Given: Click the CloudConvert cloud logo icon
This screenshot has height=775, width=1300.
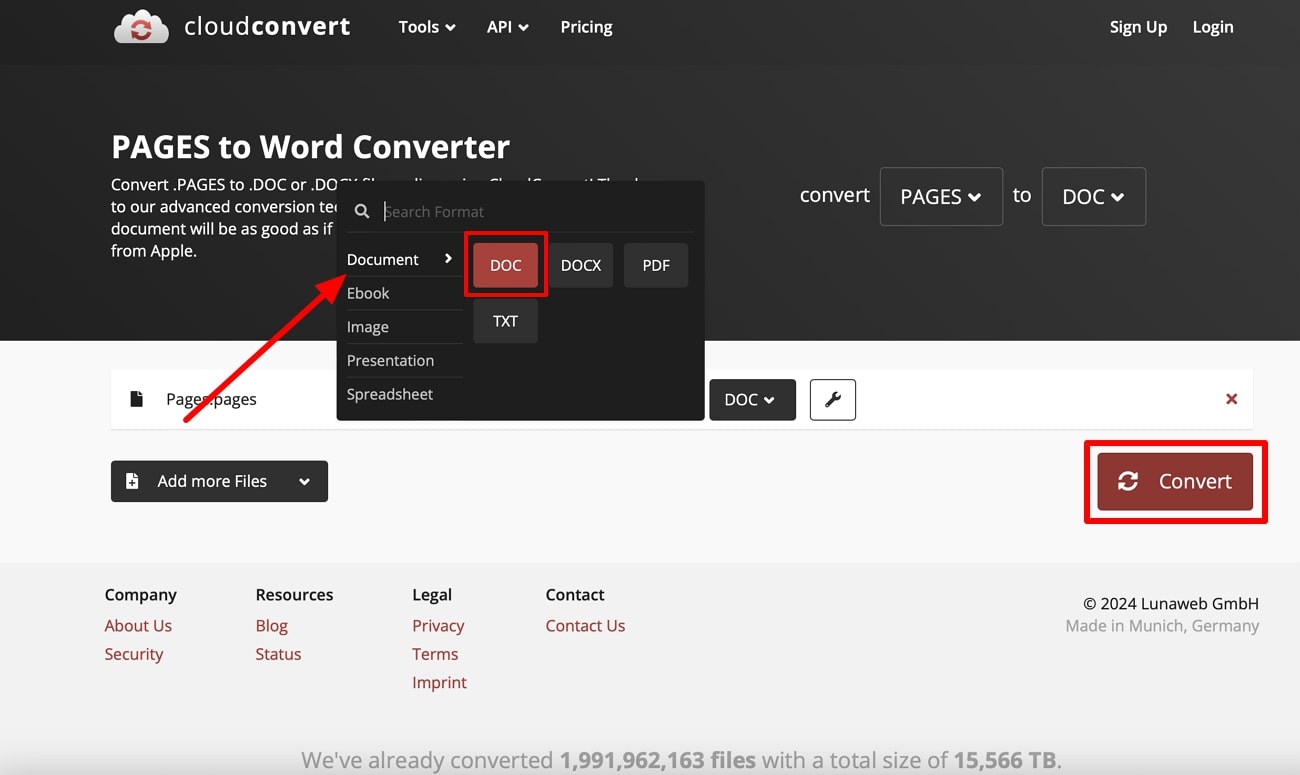Looking at the screenshot, I should [x=141, y=27].
